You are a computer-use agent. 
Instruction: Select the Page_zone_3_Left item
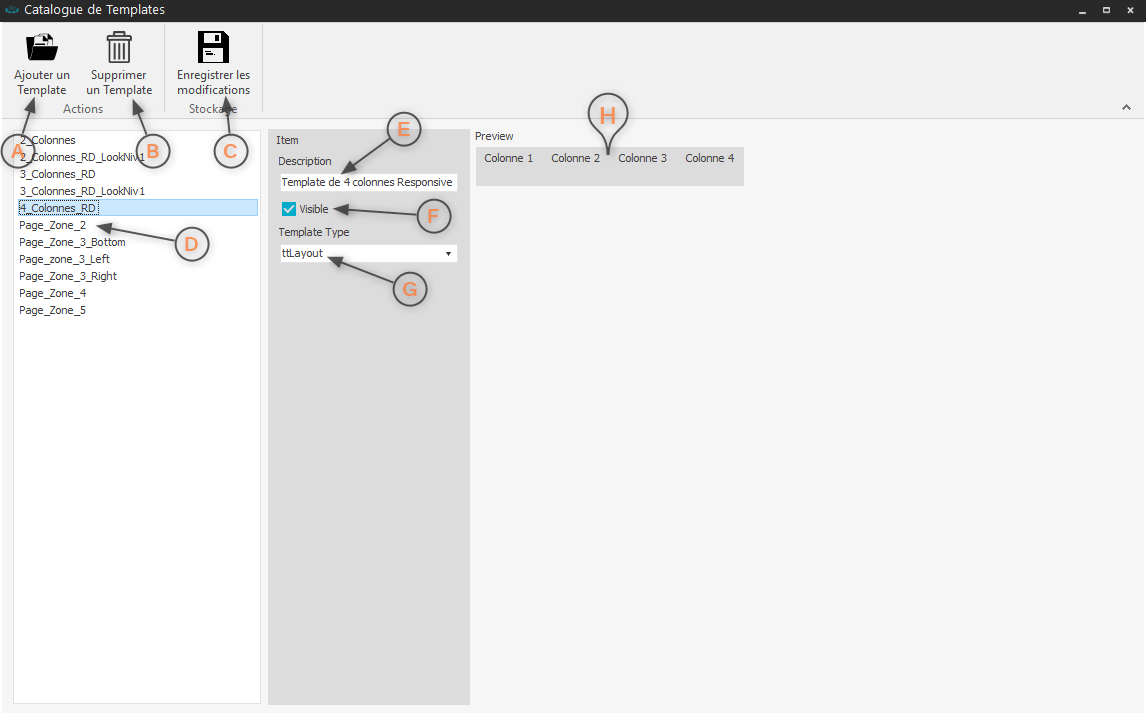pyautogui.click(x=64, y=259)
